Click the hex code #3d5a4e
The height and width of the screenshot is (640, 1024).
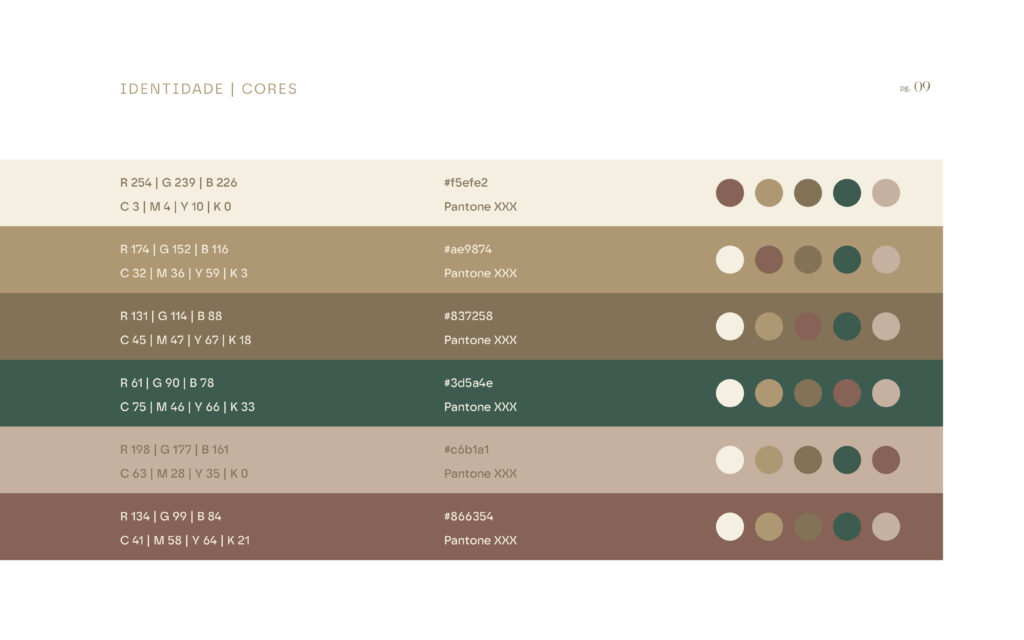coord(468,383)
